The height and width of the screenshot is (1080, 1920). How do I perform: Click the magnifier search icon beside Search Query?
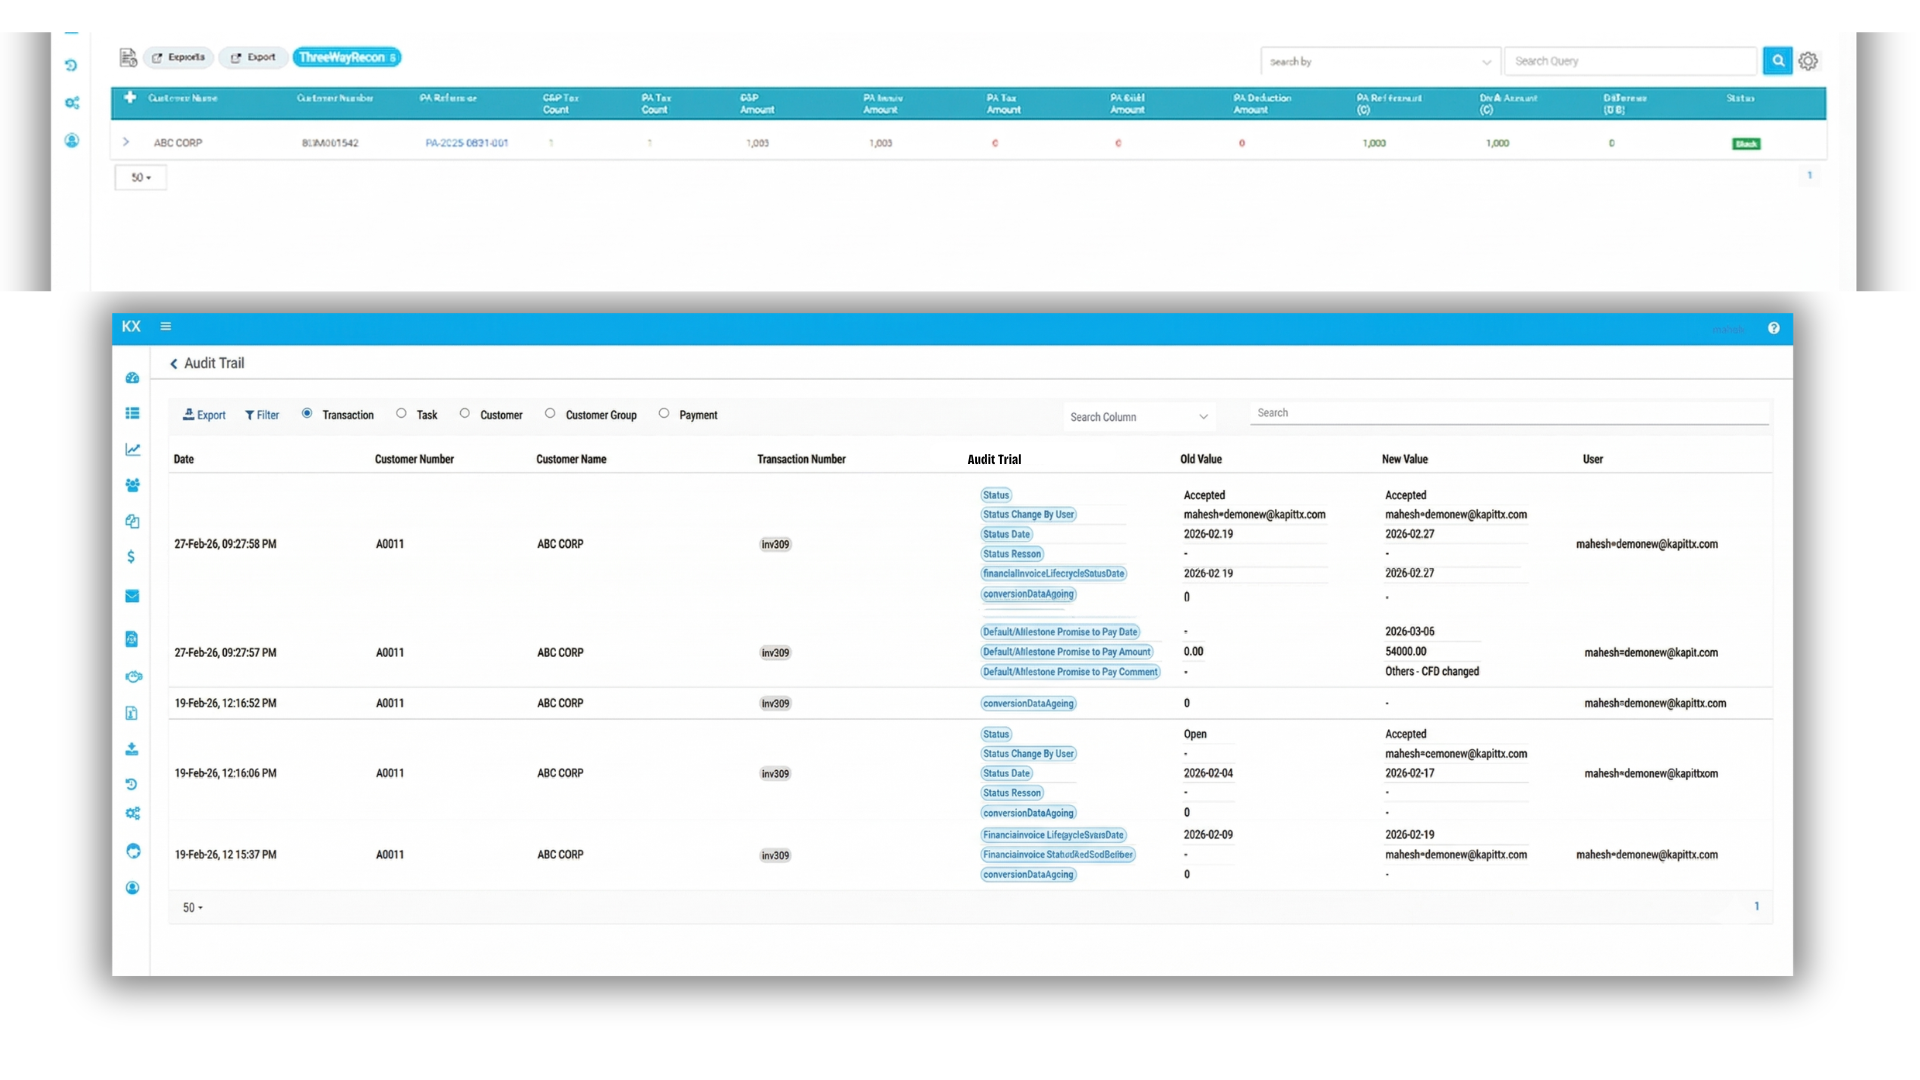[1778, 60]
